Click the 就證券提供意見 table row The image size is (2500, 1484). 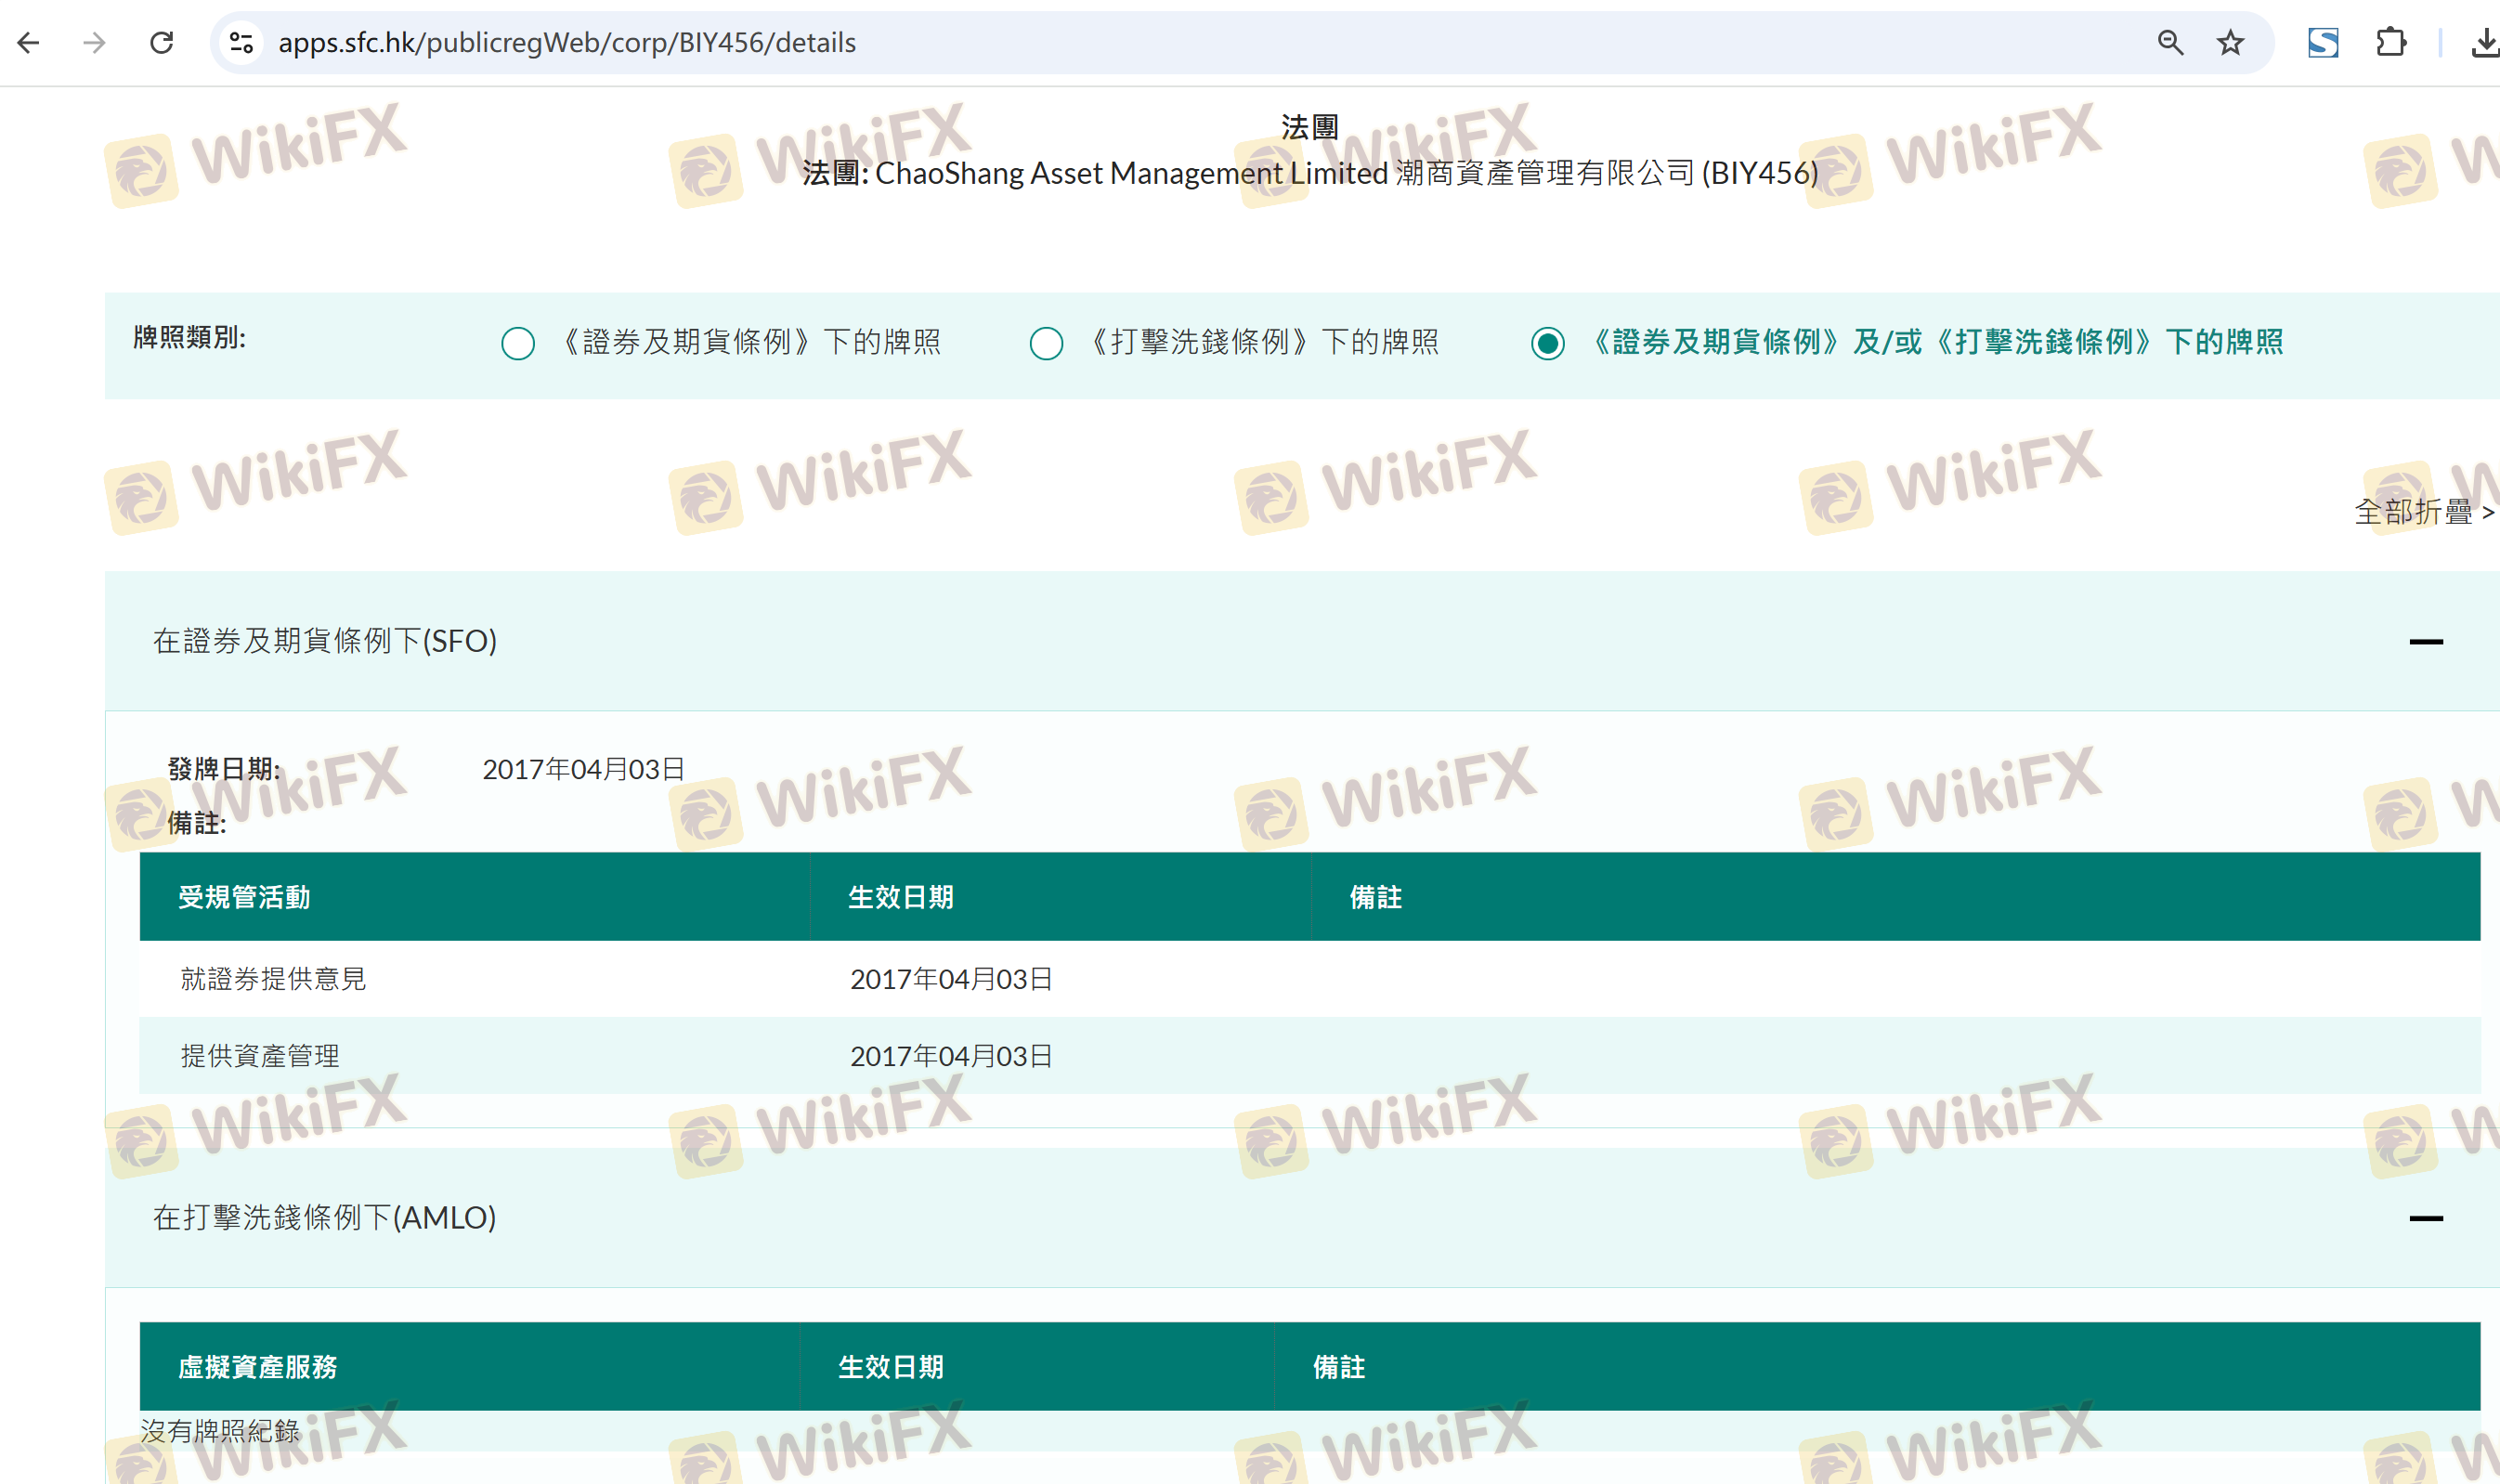coord(273,979)
